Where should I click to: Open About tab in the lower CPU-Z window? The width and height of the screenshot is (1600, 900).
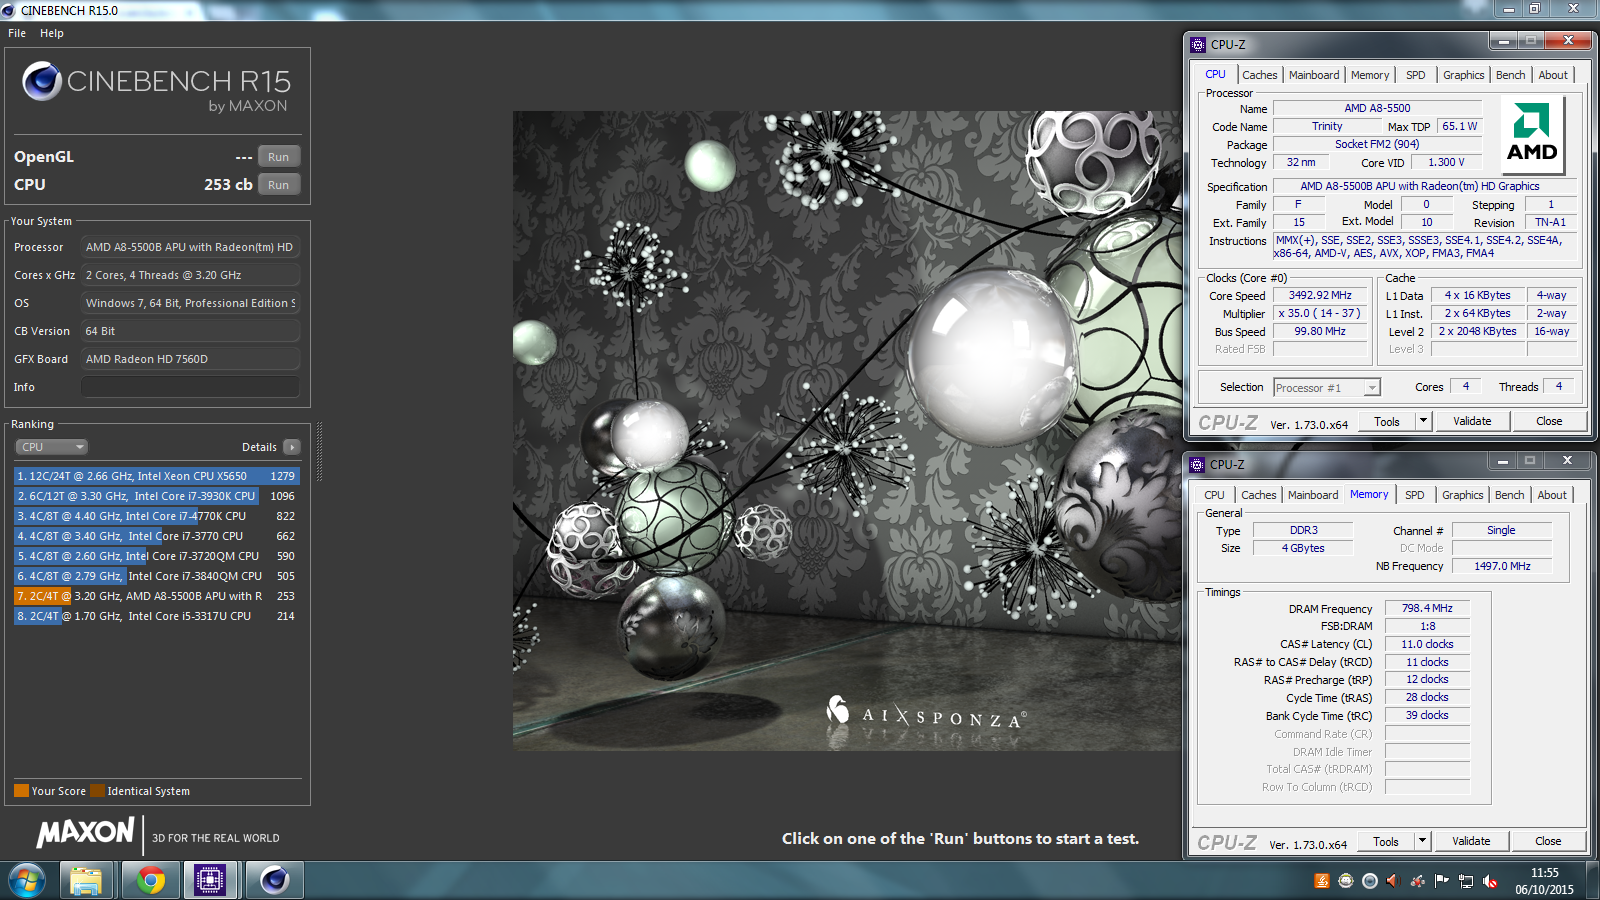pyautogui.click(x=1552, y=495)
